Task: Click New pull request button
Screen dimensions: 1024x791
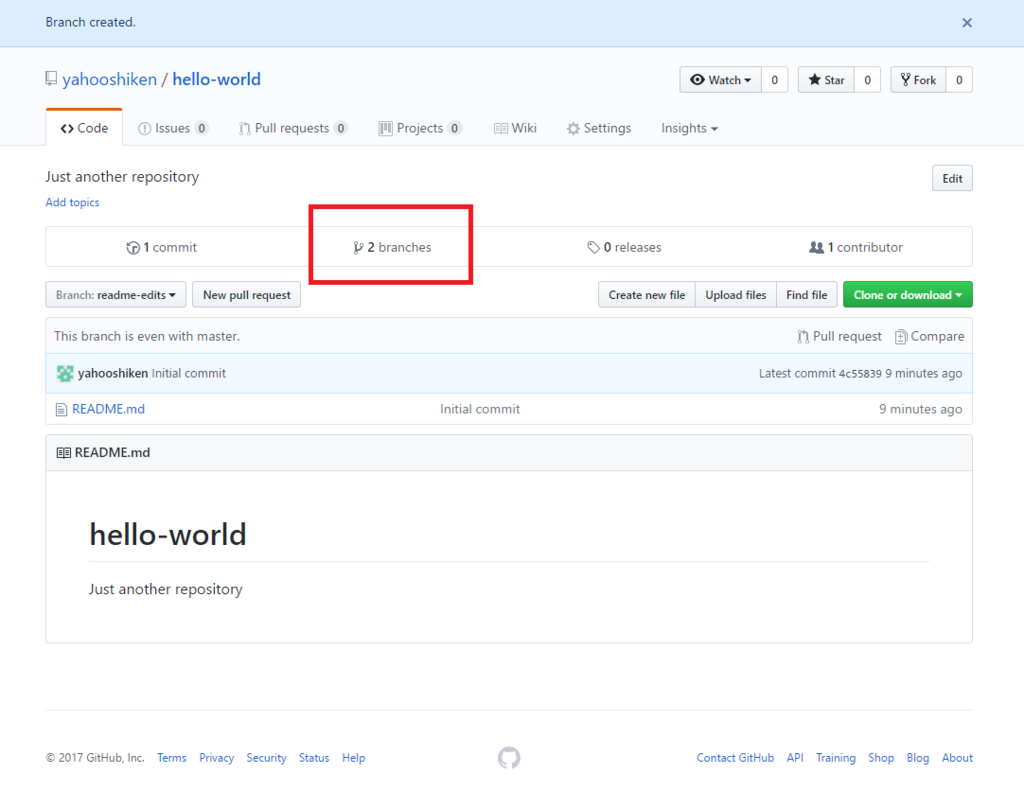Action: click(247, 295)
